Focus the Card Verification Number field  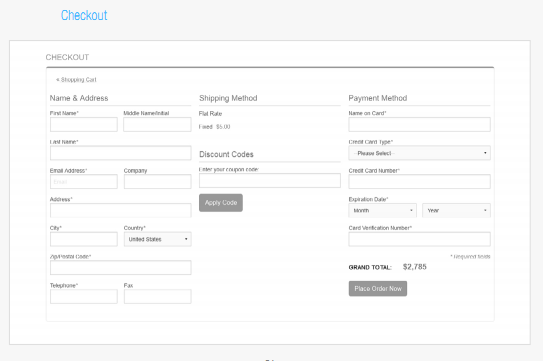pos(419,239)
